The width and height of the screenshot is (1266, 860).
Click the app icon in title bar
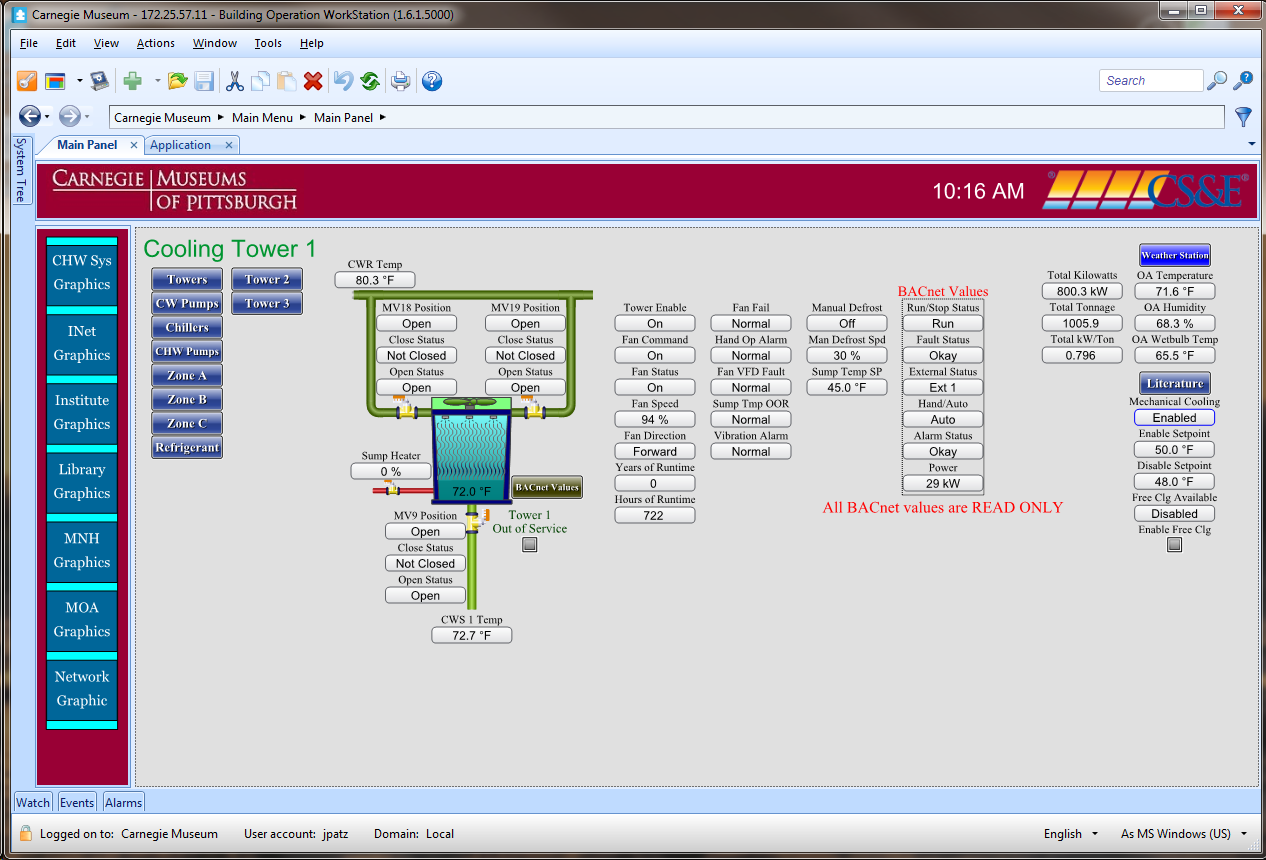[18, 15]
